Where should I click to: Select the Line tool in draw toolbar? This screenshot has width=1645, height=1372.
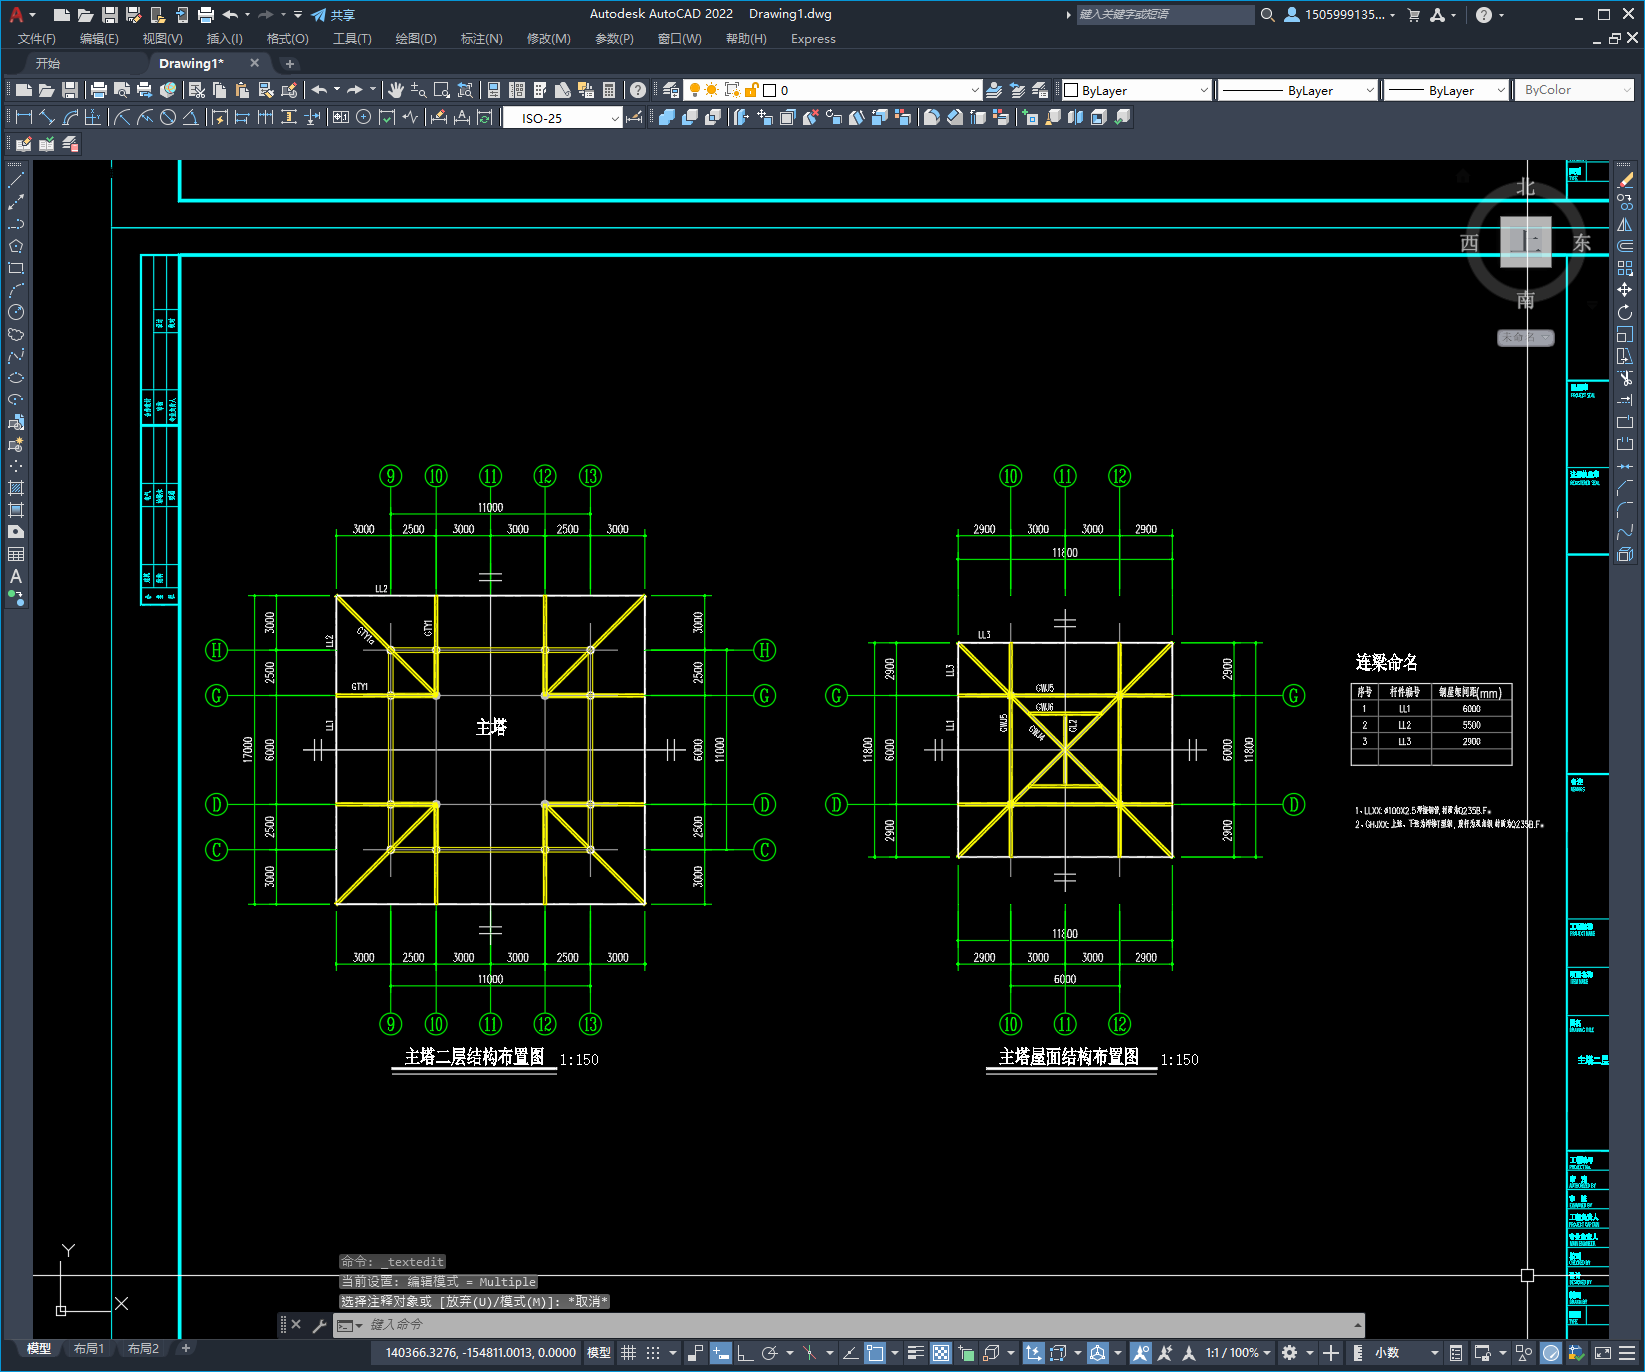[x=16, y=181]
